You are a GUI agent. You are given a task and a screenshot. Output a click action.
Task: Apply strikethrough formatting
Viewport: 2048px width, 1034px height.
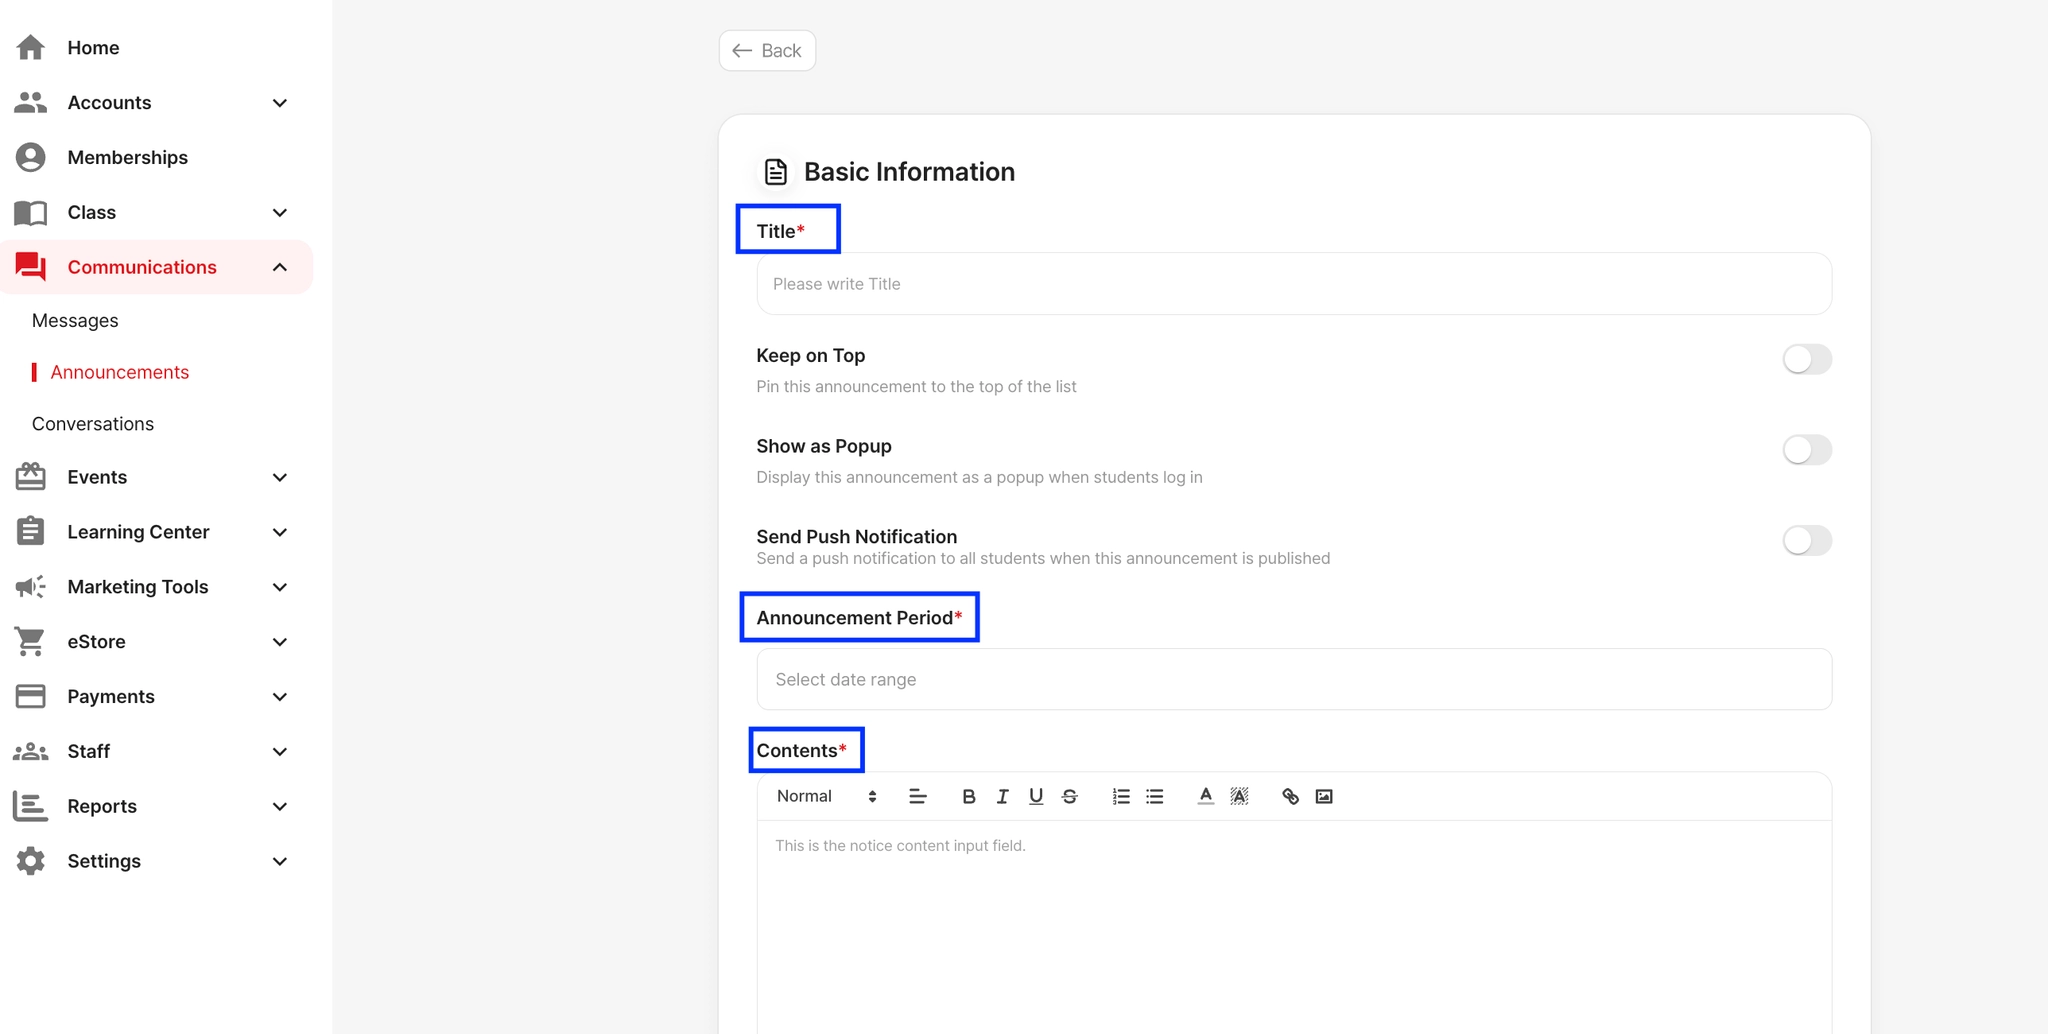coord(1070,796)
